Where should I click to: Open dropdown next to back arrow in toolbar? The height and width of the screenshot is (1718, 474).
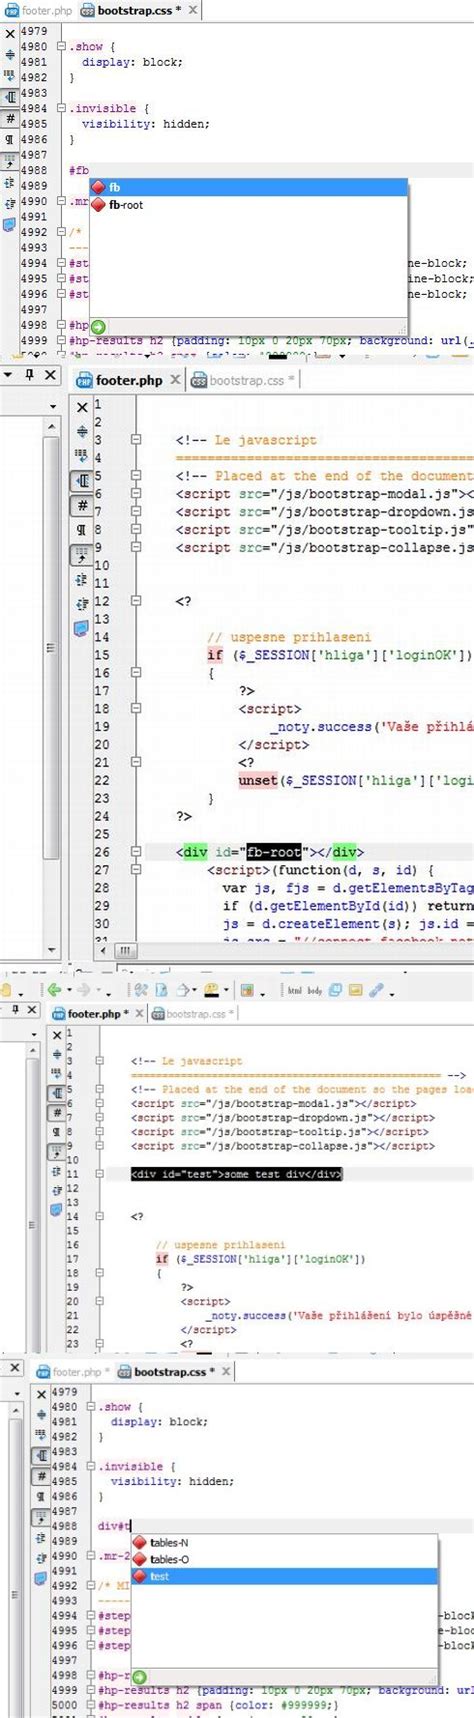pos(67,991)
